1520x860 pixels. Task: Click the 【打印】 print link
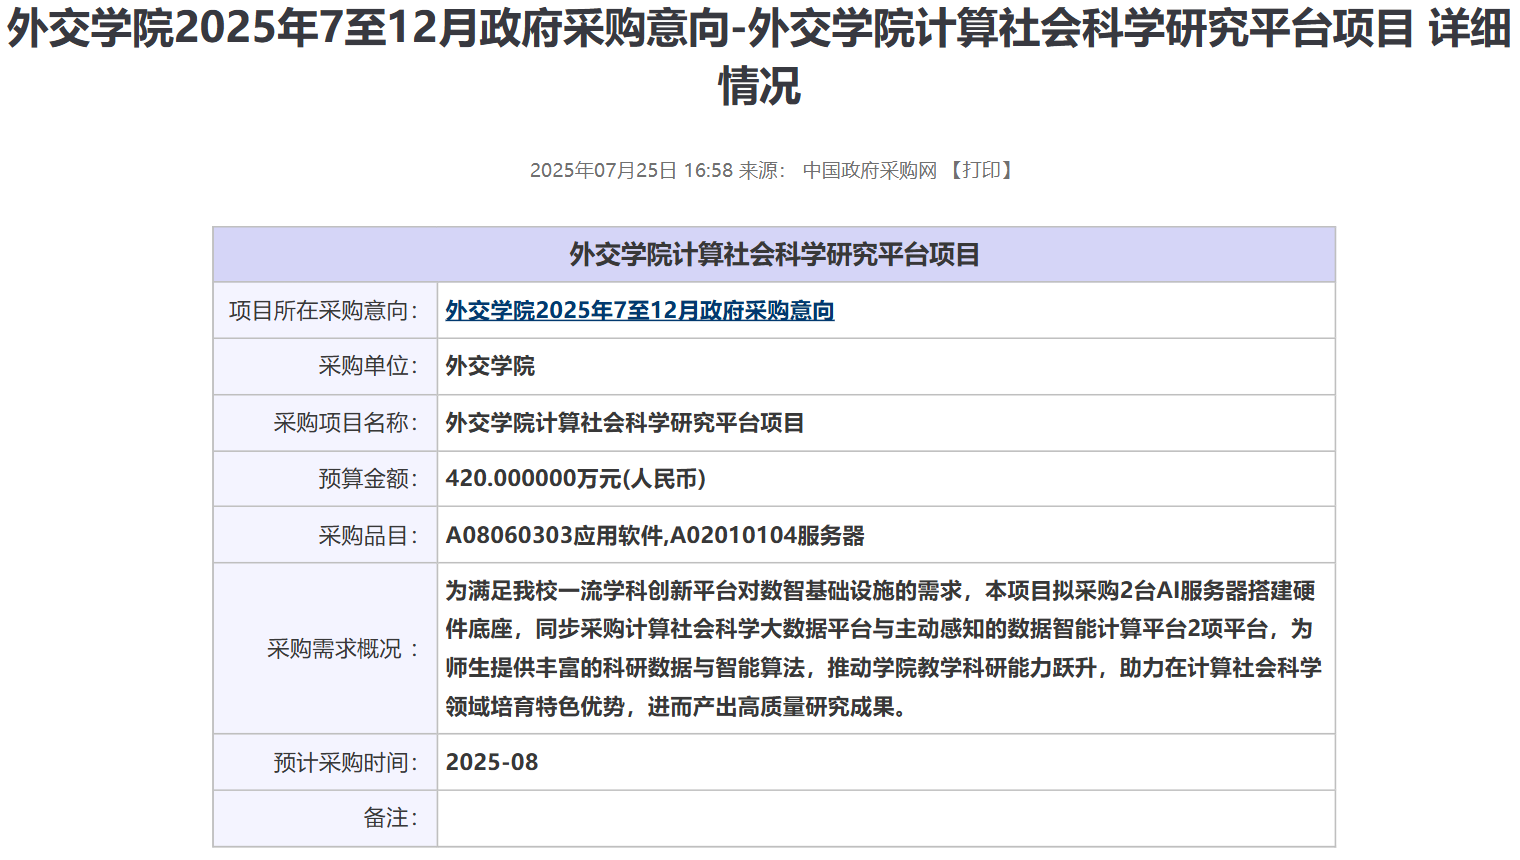[x=981, y=171]
